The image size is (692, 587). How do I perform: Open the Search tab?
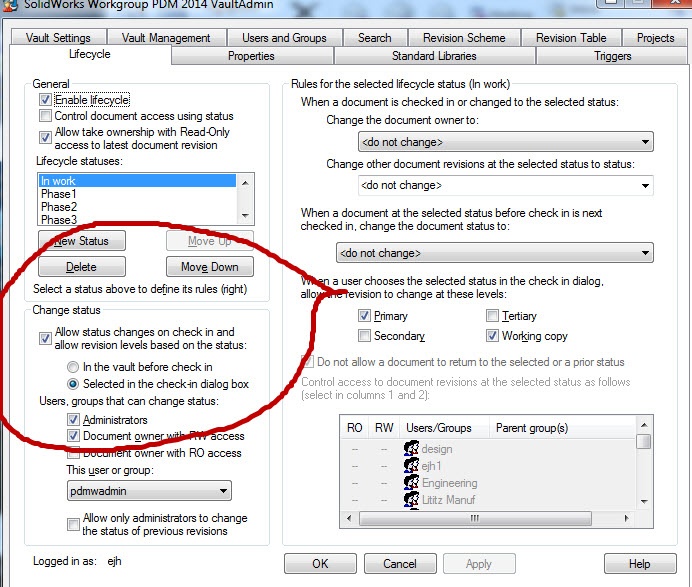click(x=375, y=38)
